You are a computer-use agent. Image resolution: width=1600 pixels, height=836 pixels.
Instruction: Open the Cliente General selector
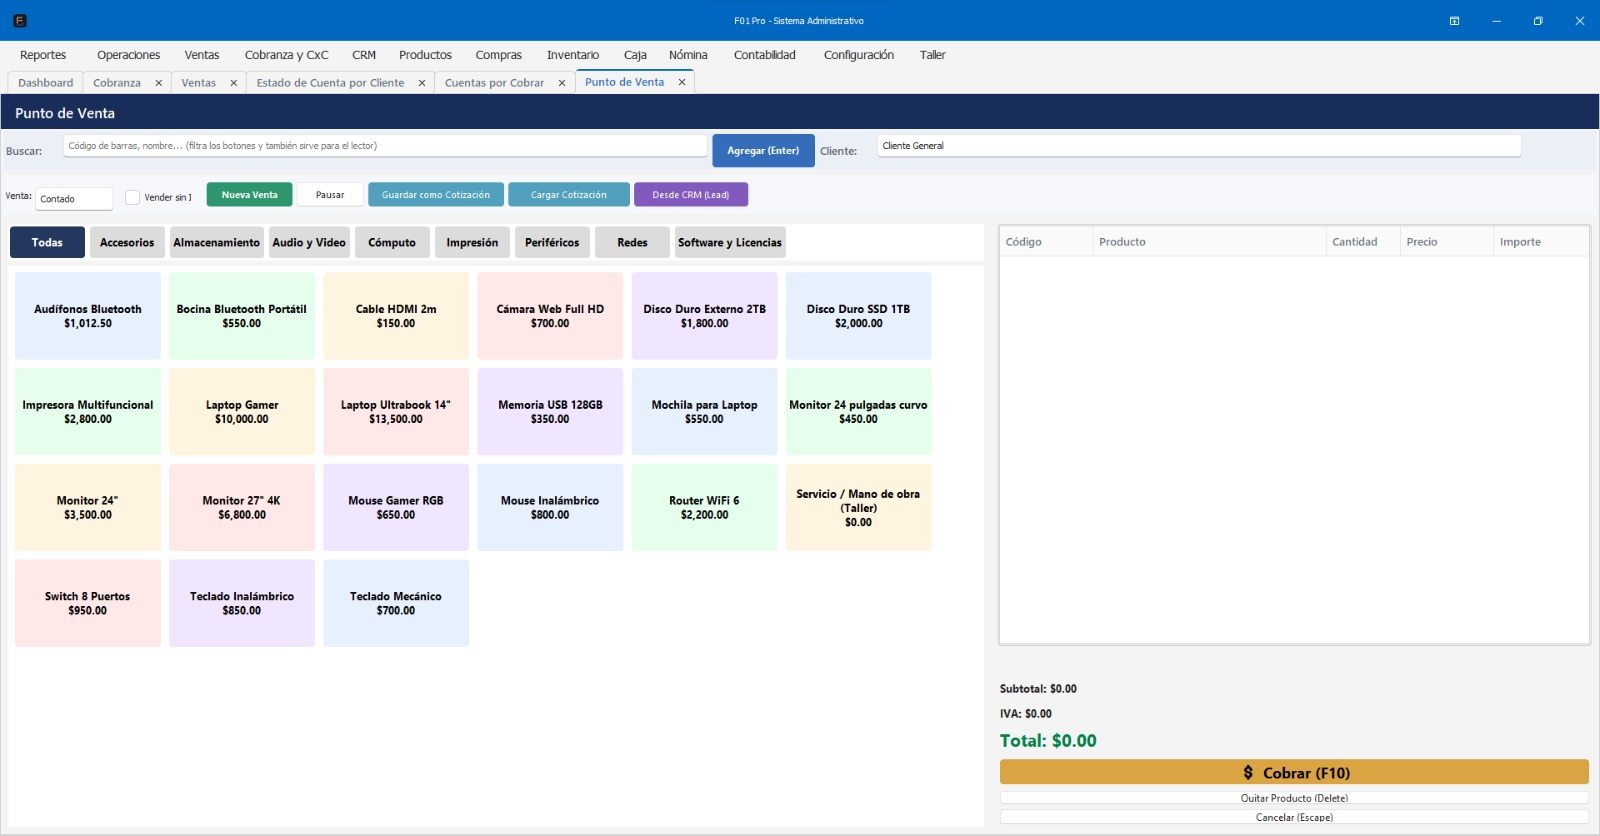1199,146
